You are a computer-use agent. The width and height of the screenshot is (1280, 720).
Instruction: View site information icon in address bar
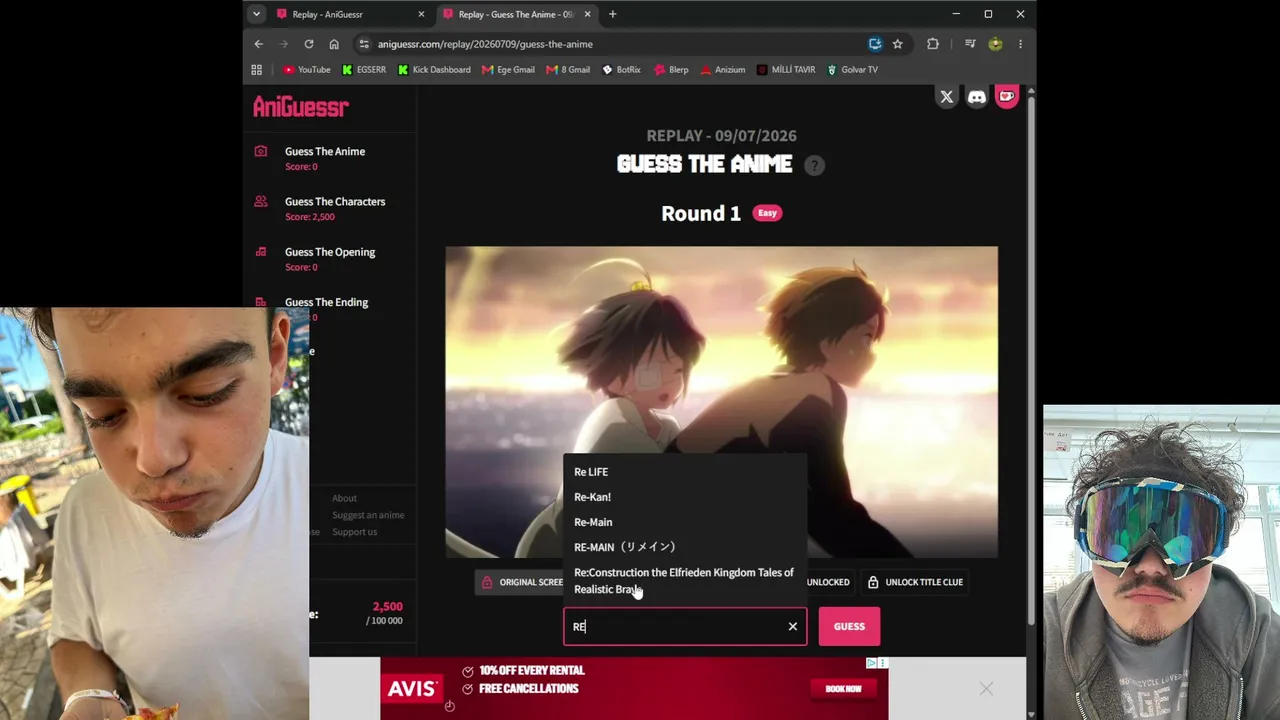pyautogui.click(x=364, y=44)
